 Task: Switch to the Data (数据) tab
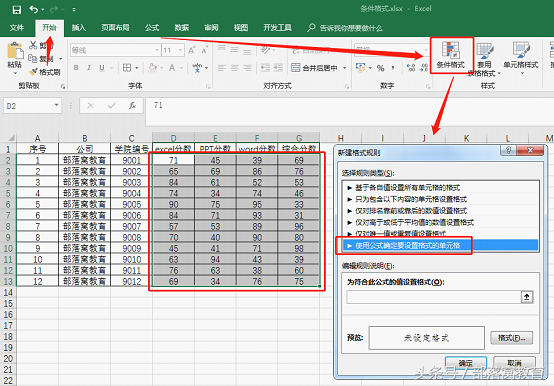click(182, 28)
